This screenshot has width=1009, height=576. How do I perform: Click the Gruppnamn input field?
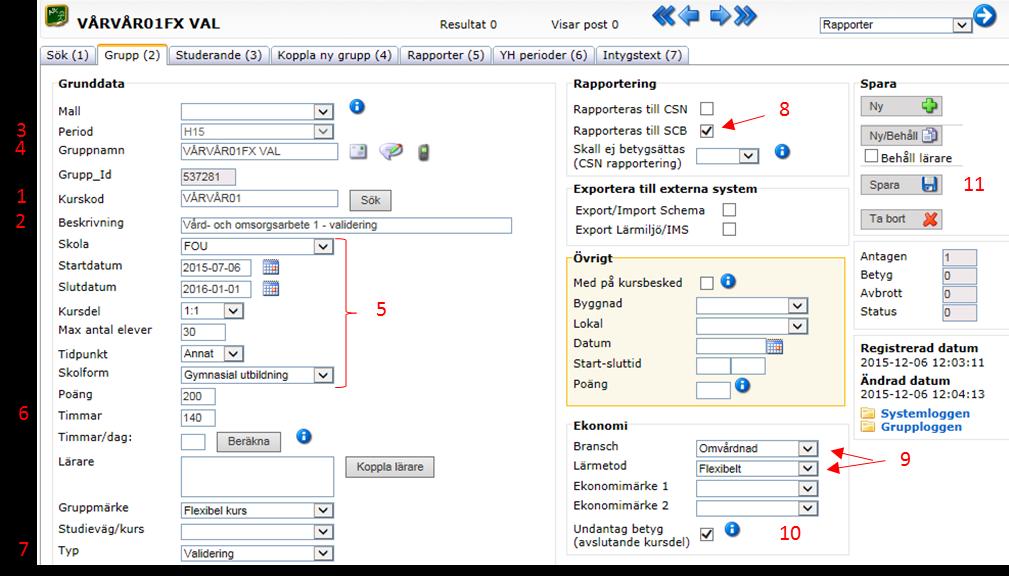pos(259,151)
